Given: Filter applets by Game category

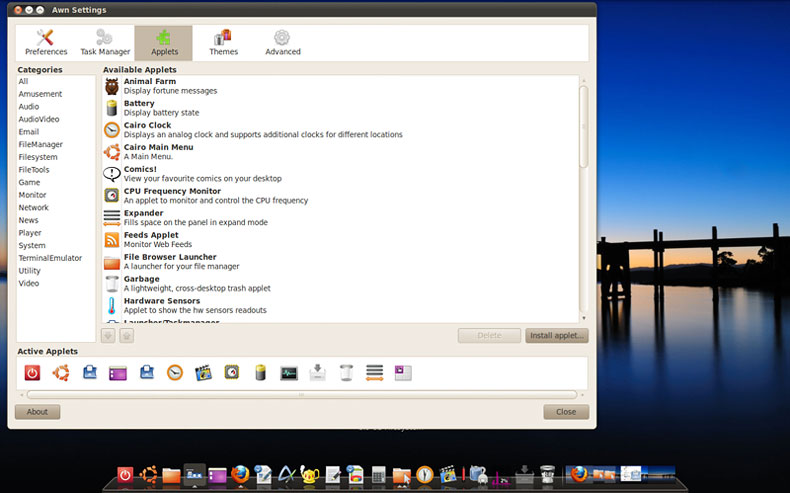Looking at the screenshot, I should point(29,182).
